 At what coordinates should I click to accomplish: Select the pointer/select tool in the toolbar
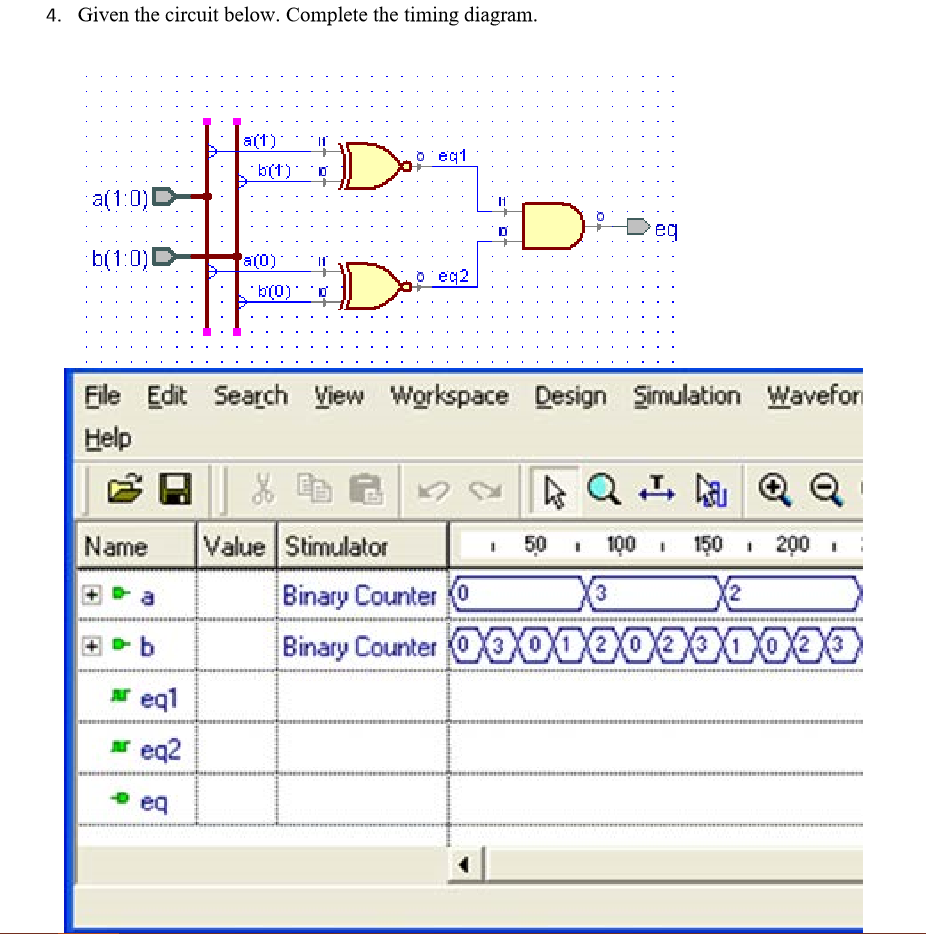coord(556,490)
